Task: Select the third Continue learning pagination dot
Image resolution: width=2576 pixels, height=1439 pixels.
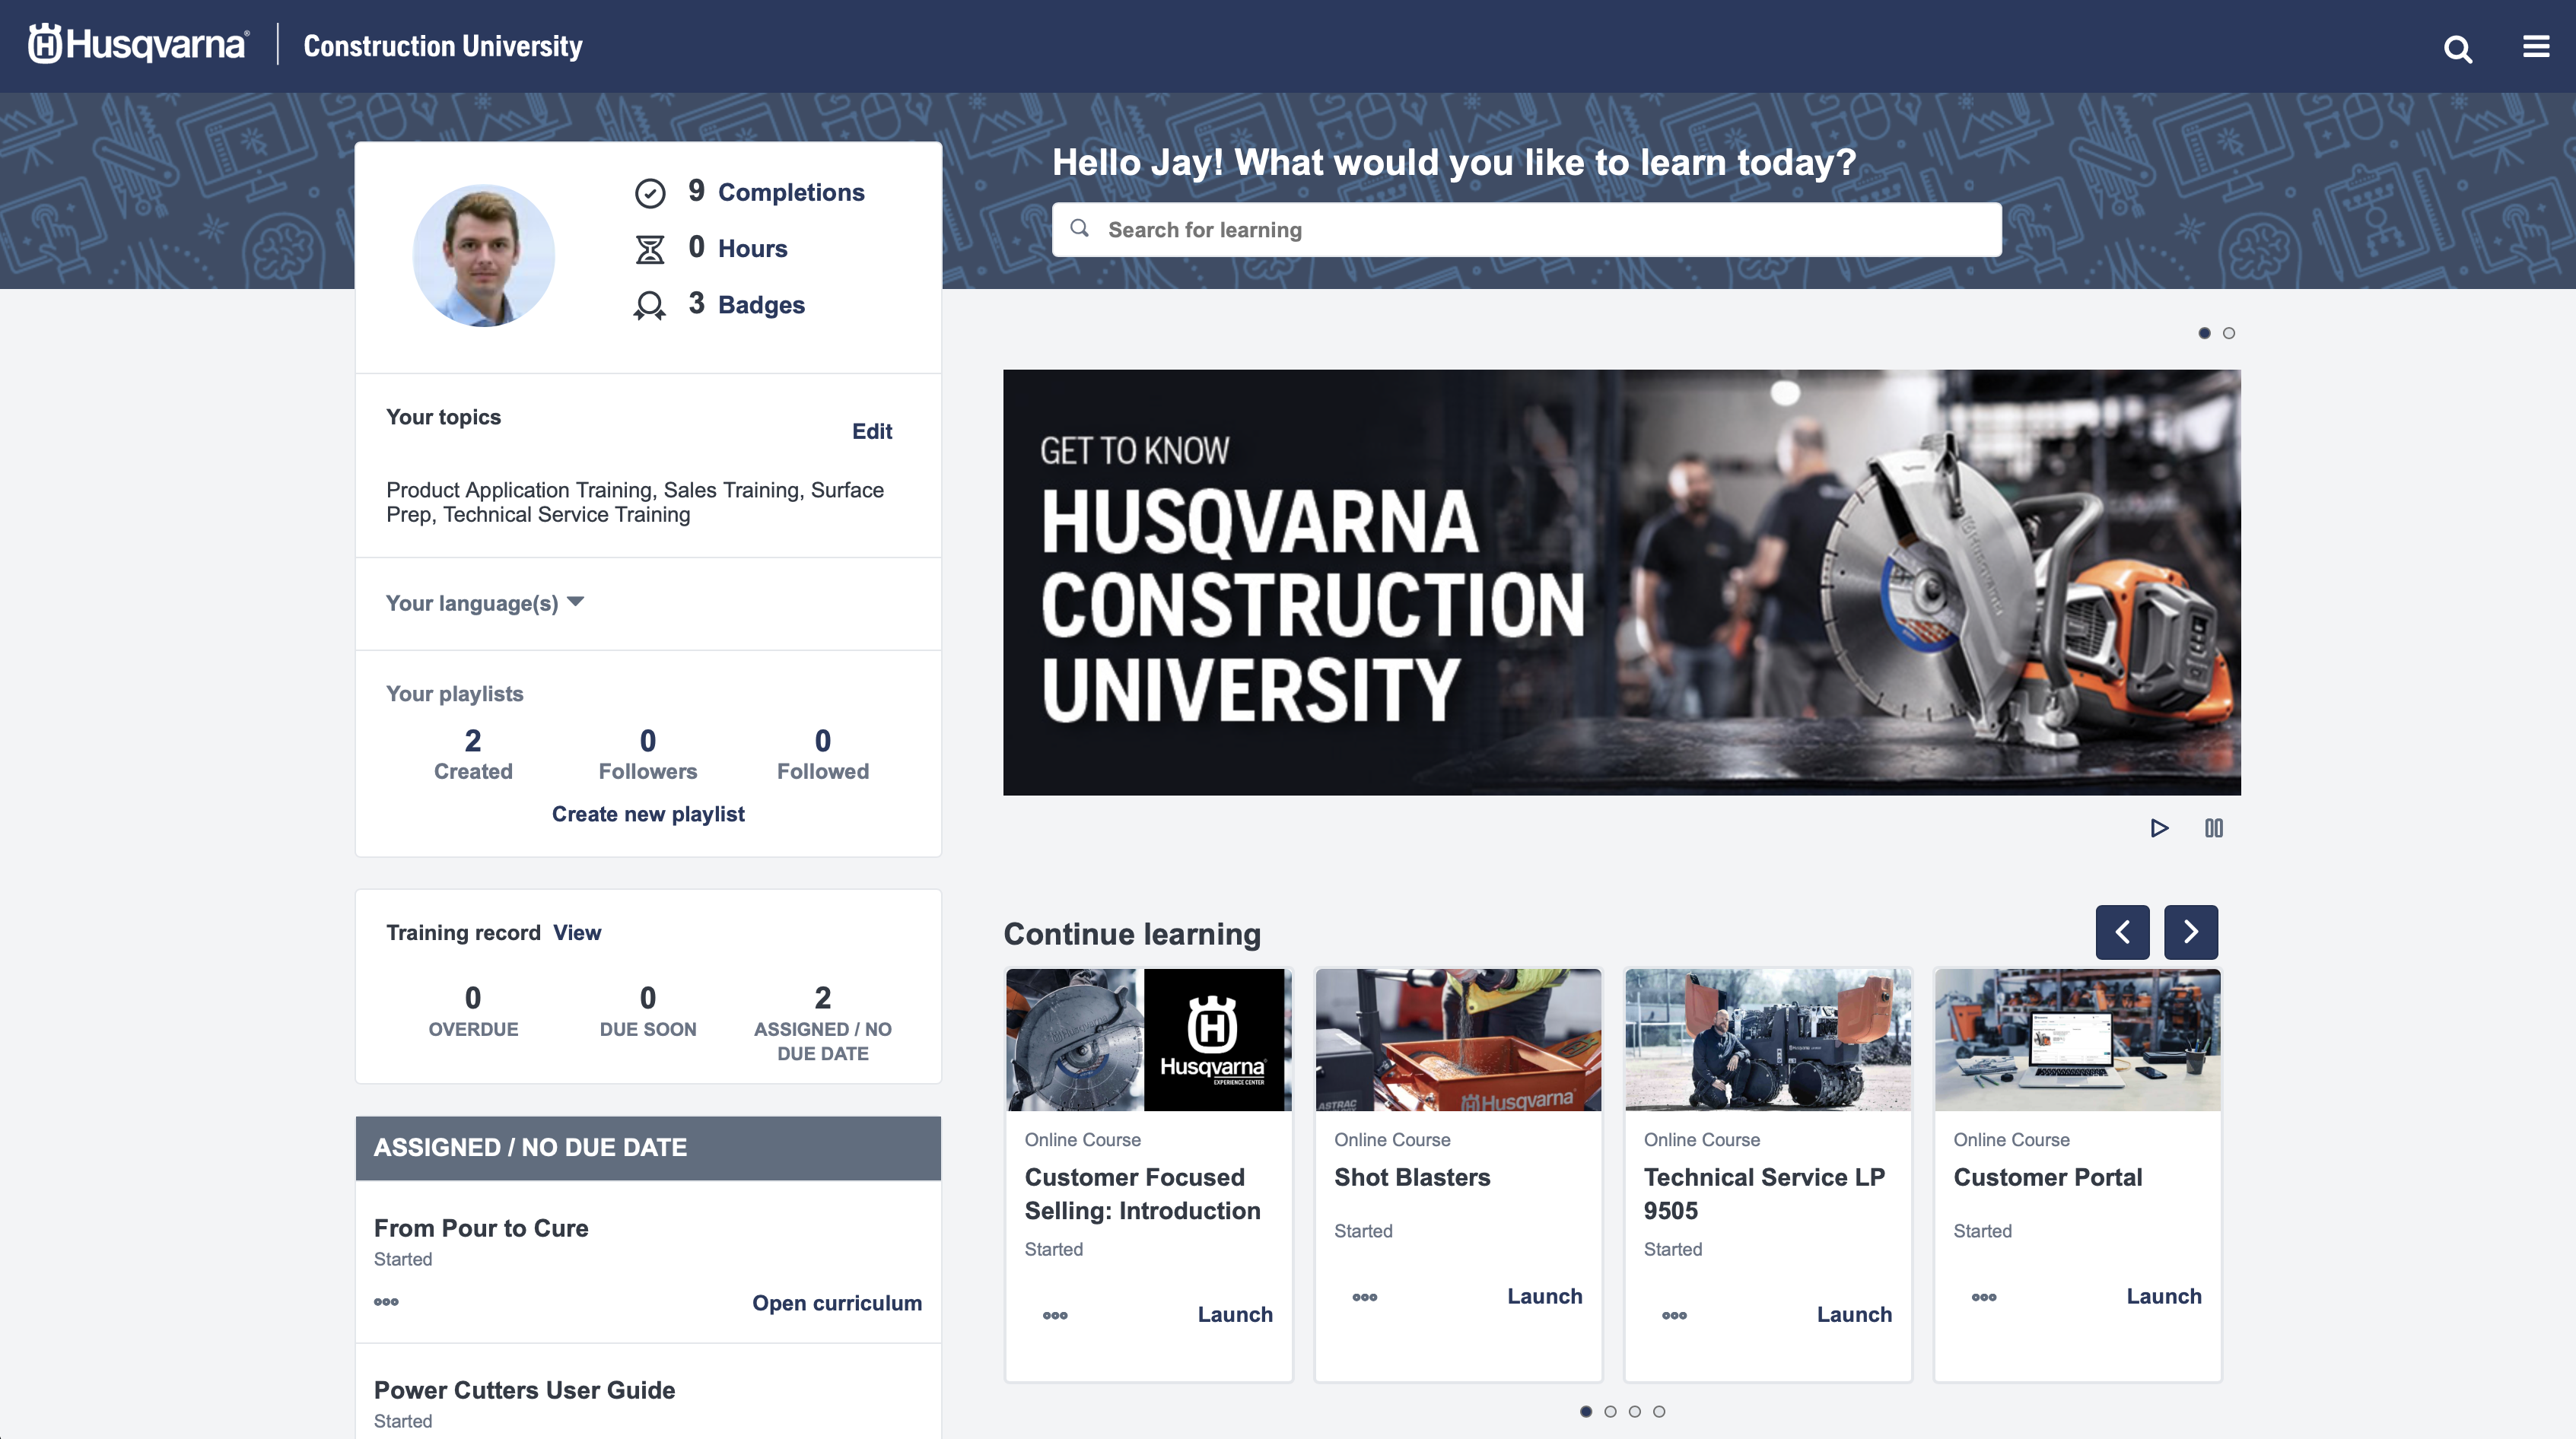Action: (1635, 1411)
